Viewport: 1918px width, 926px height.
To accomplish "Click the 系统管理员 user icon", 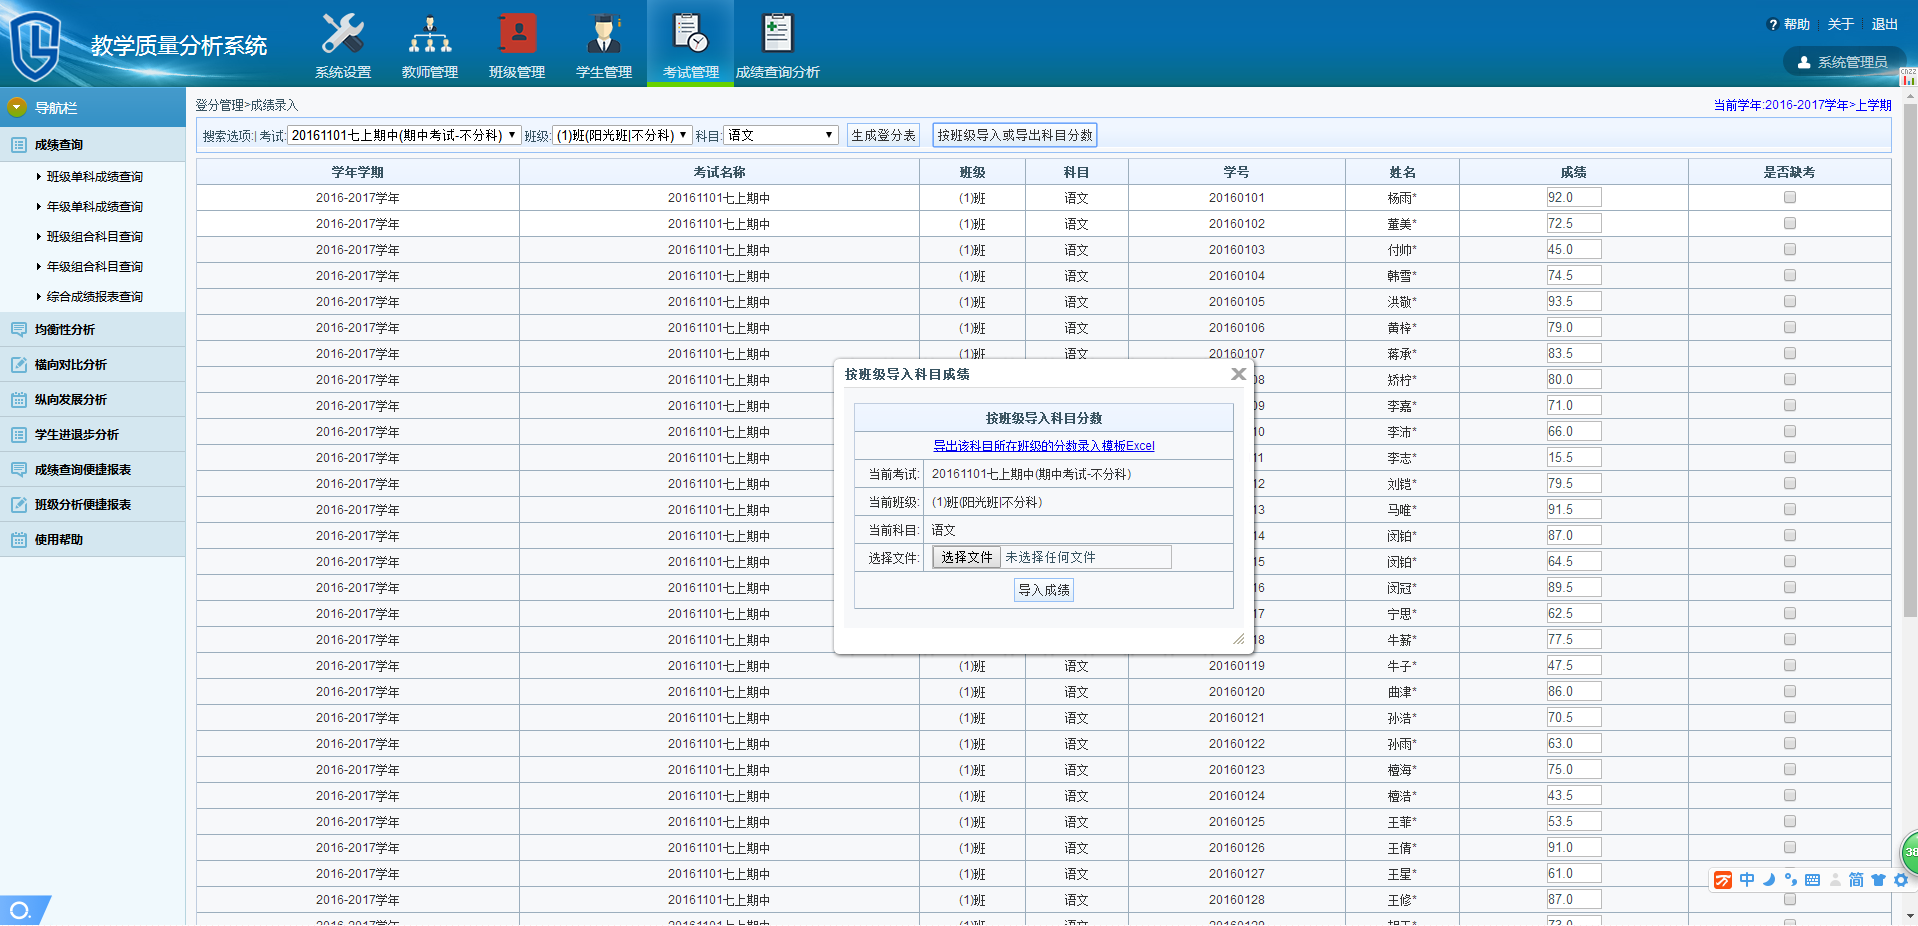I will (1804, 62).
